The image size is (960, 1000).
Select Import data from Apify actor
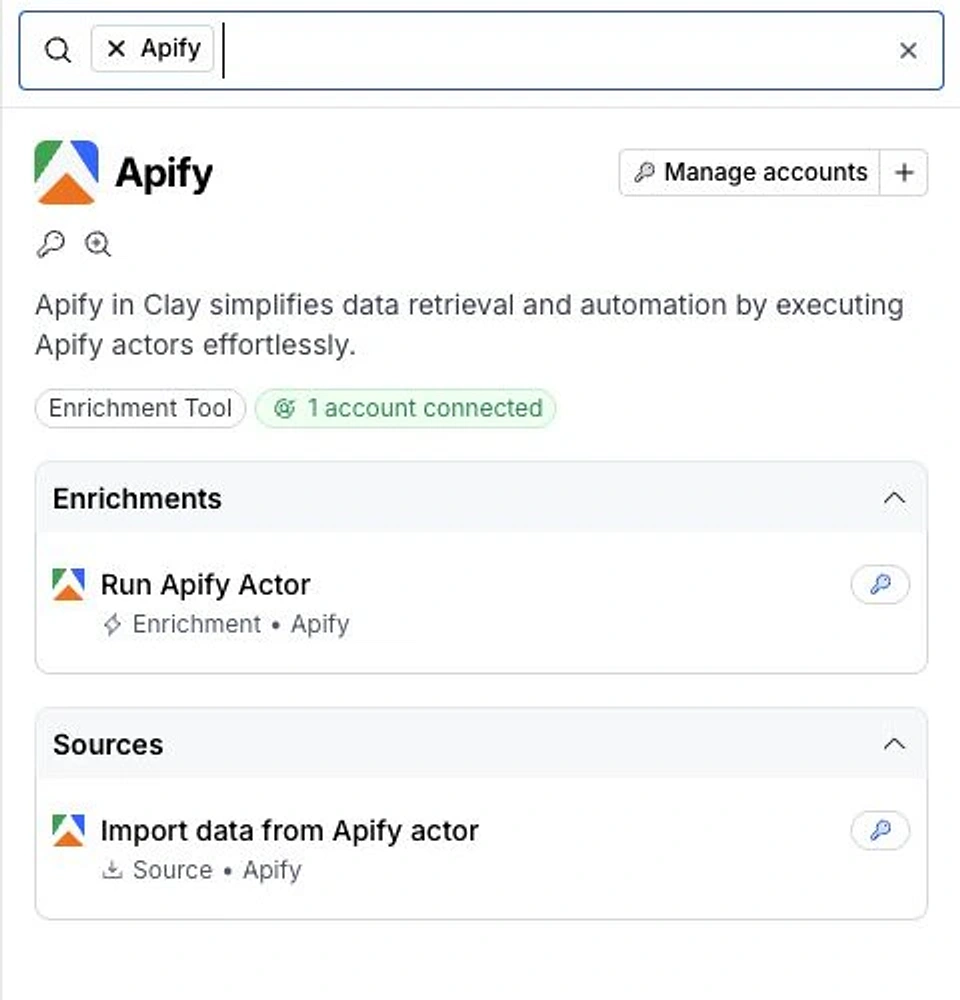point(481,848)
